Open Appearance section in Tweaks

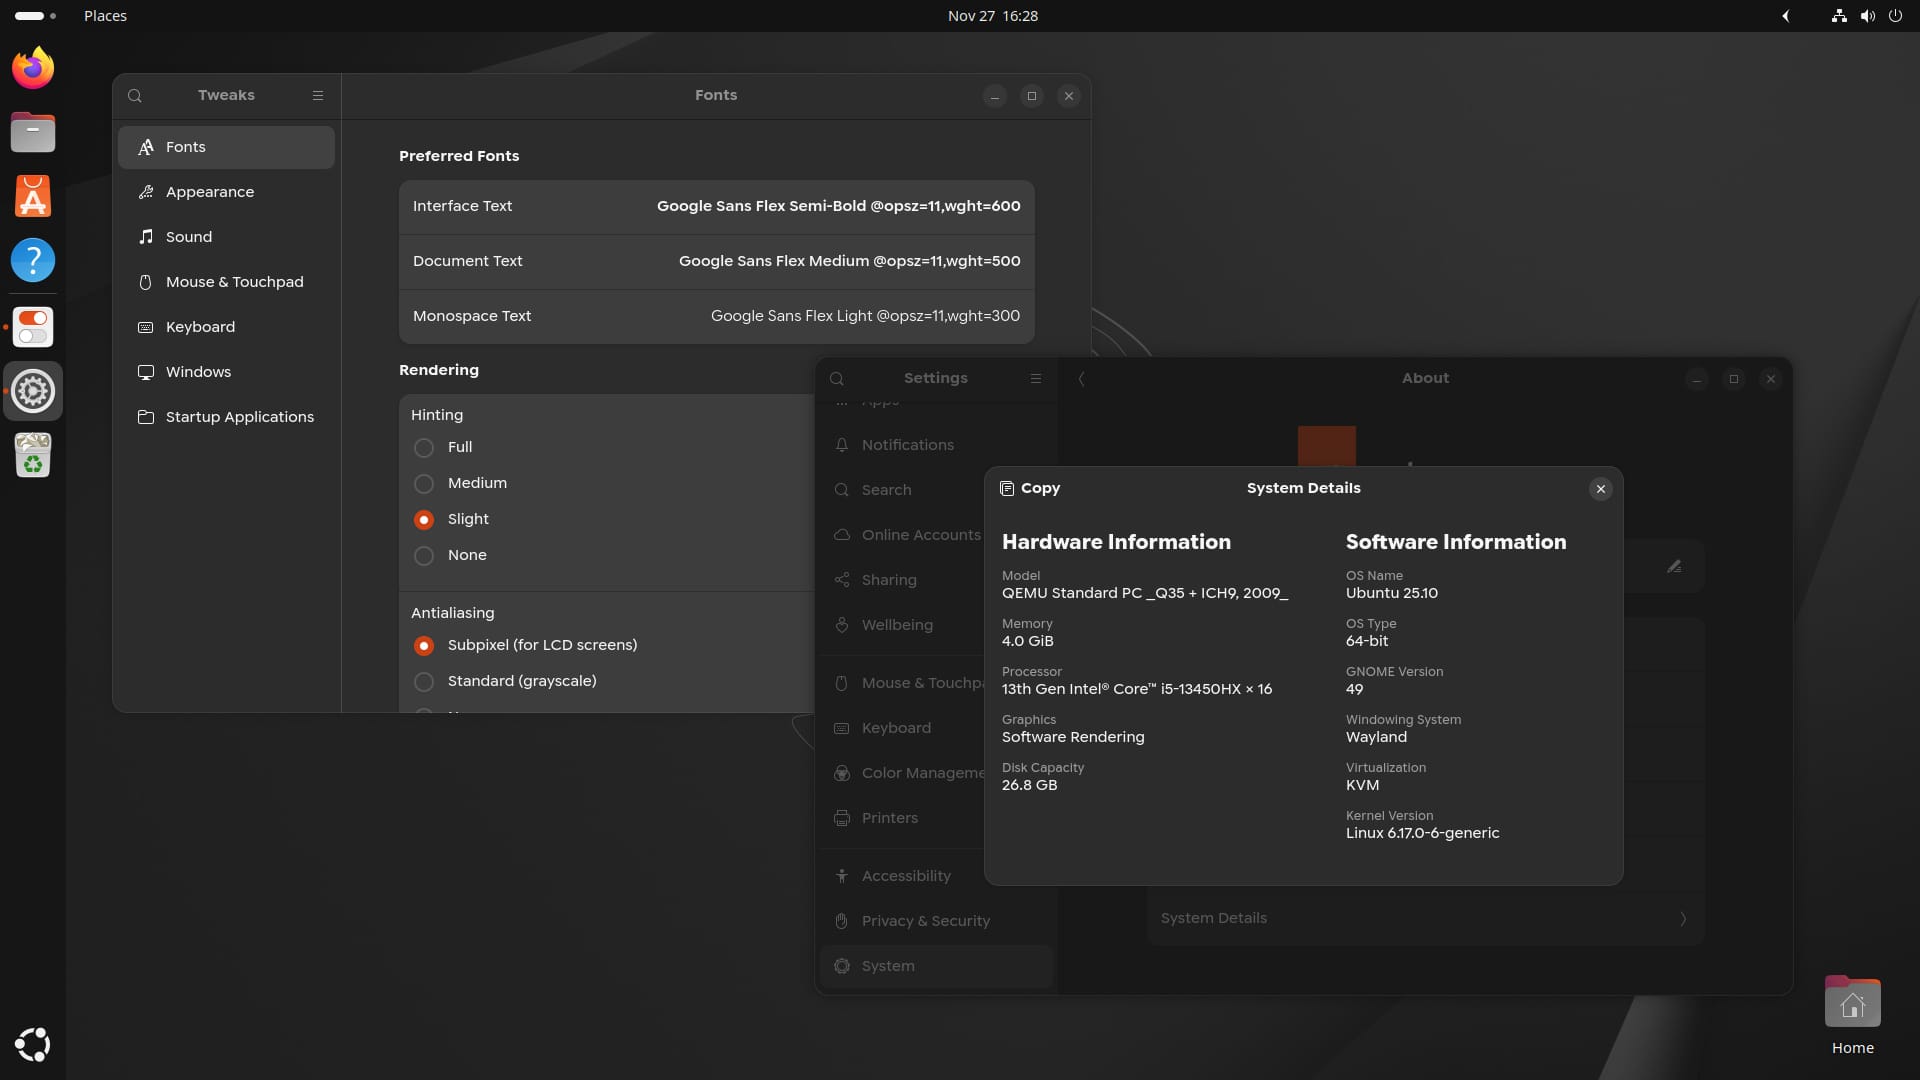[208, 192]
